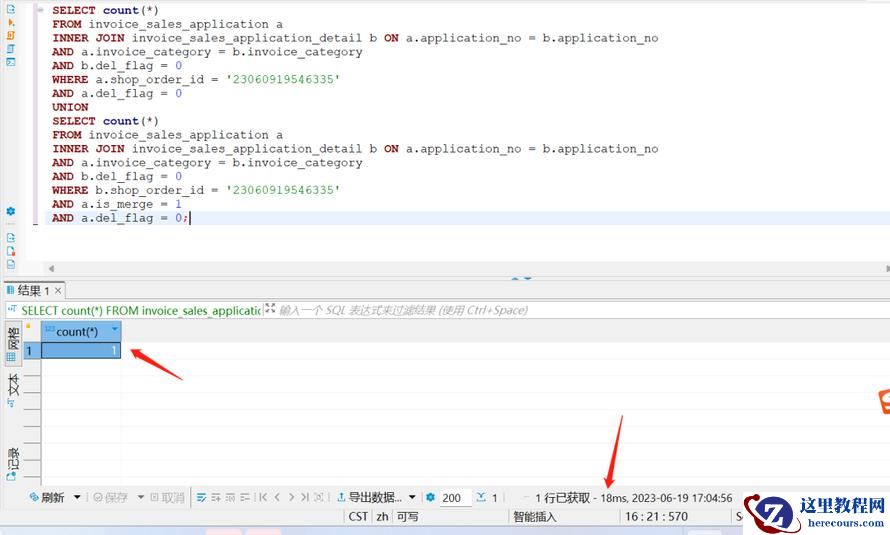Click the left arrow of the editor horizontal scrollbar
This screenshot has height=535, width=890.
tap(51, 268)
